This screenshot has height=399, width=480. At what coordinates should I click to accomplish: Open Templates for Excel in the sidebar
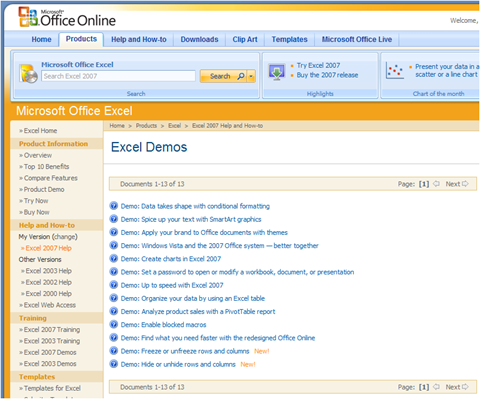click(x=52, y=388)
